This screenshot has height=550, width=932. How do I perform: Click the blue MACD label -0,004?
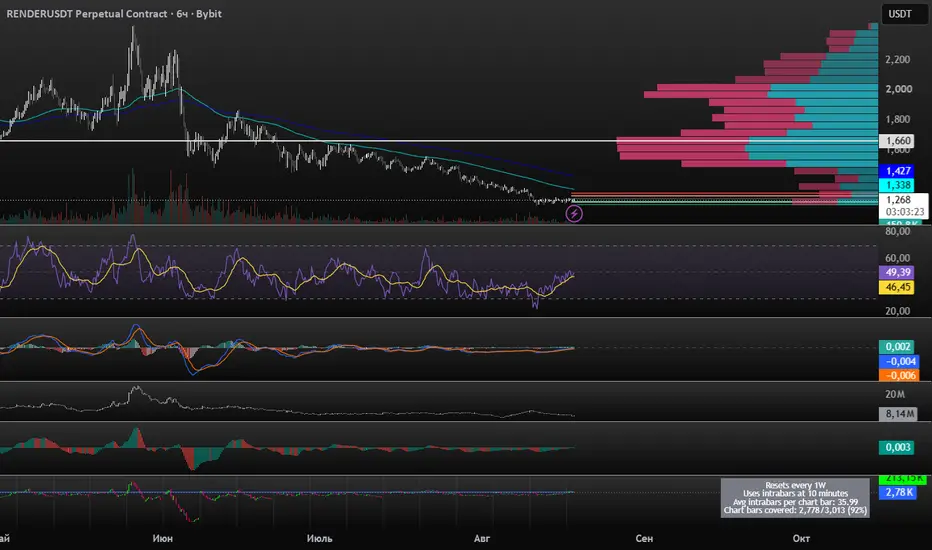pos(899,362)
